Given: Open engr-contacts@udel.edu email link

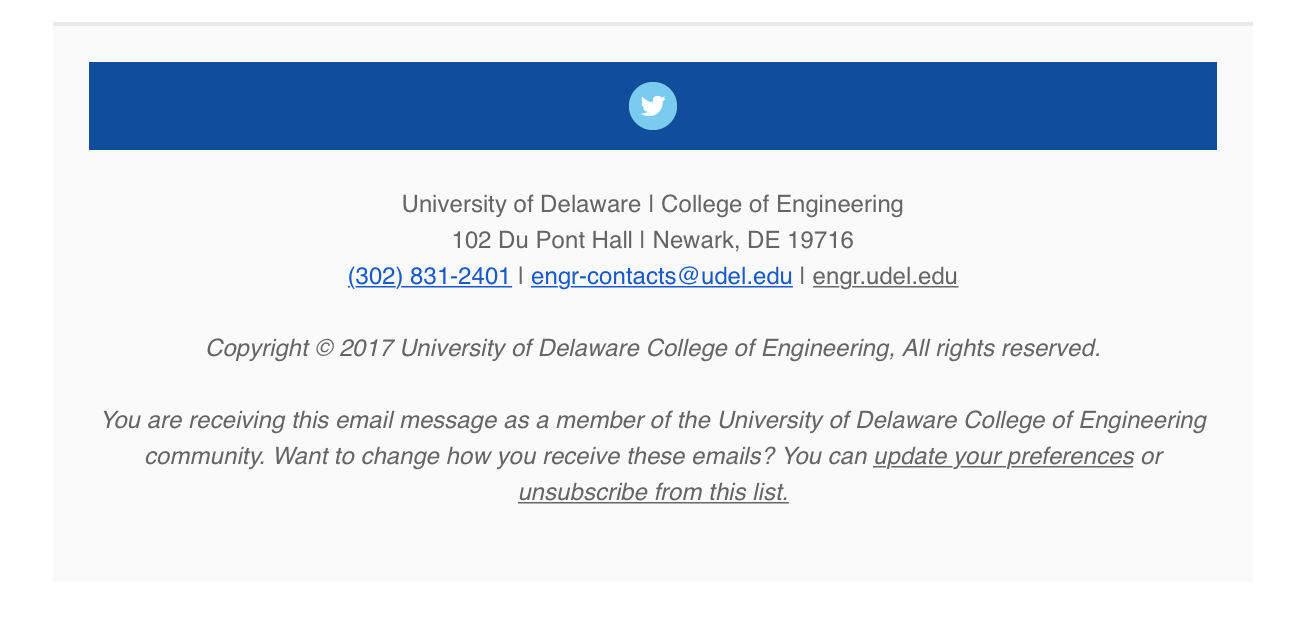Looking at the screenshot, I should click(662, 276).
